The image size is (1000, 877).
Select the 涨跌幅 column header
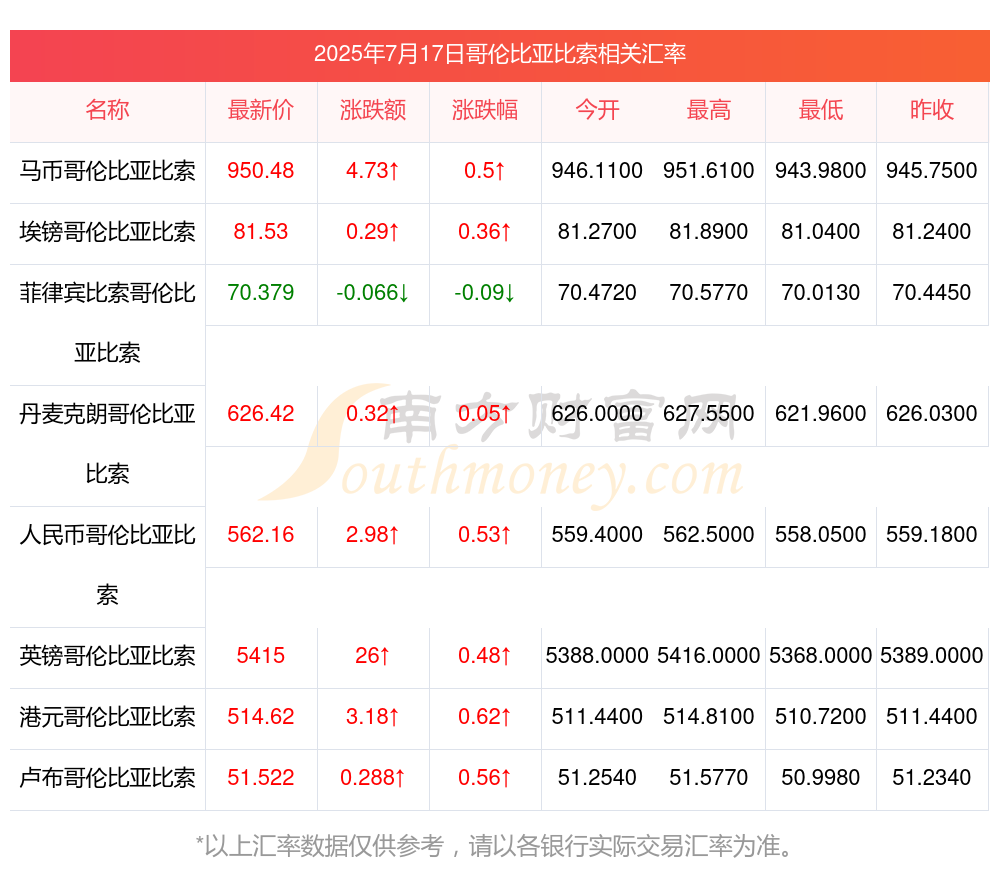(485, 110)
